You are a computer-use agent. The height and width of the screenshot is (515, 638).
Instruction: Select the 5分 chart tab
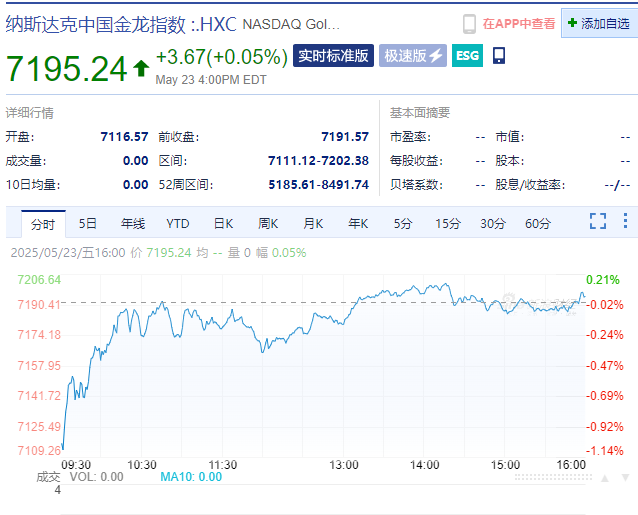pyautogui.click(x=403, y=223)
